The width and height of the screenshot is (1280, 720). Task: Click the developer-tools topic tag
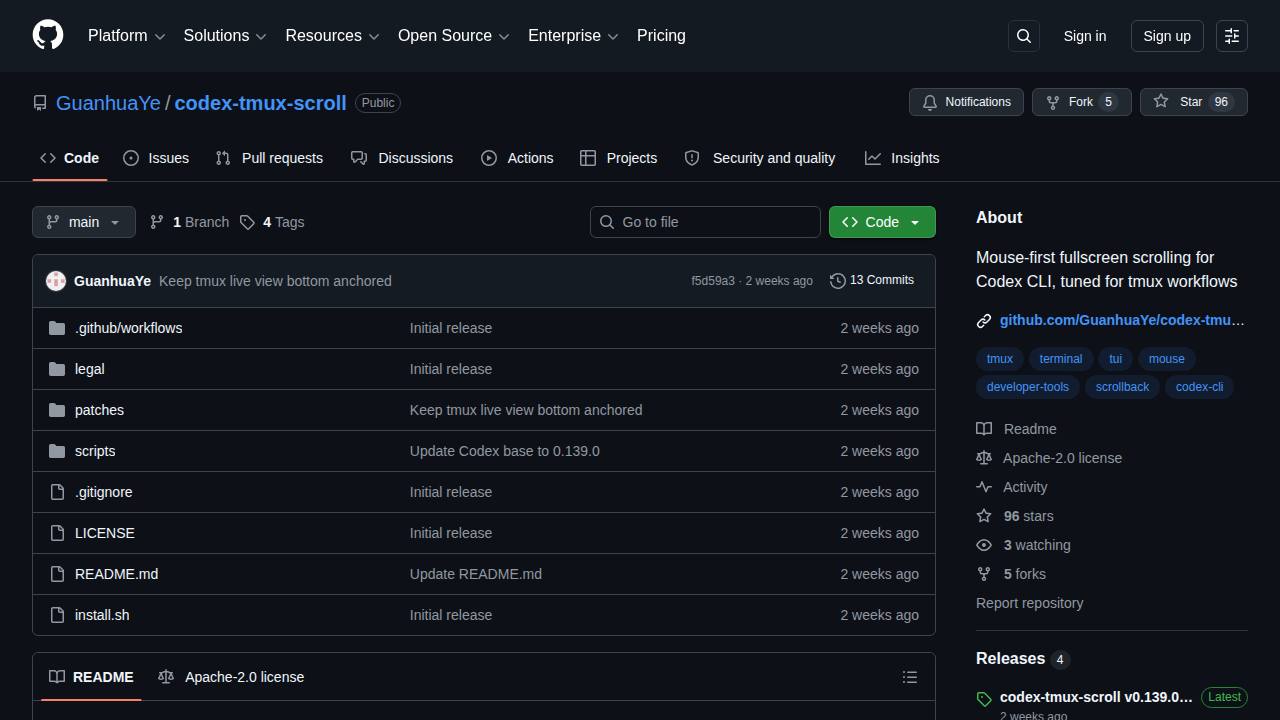[1027, 387]
